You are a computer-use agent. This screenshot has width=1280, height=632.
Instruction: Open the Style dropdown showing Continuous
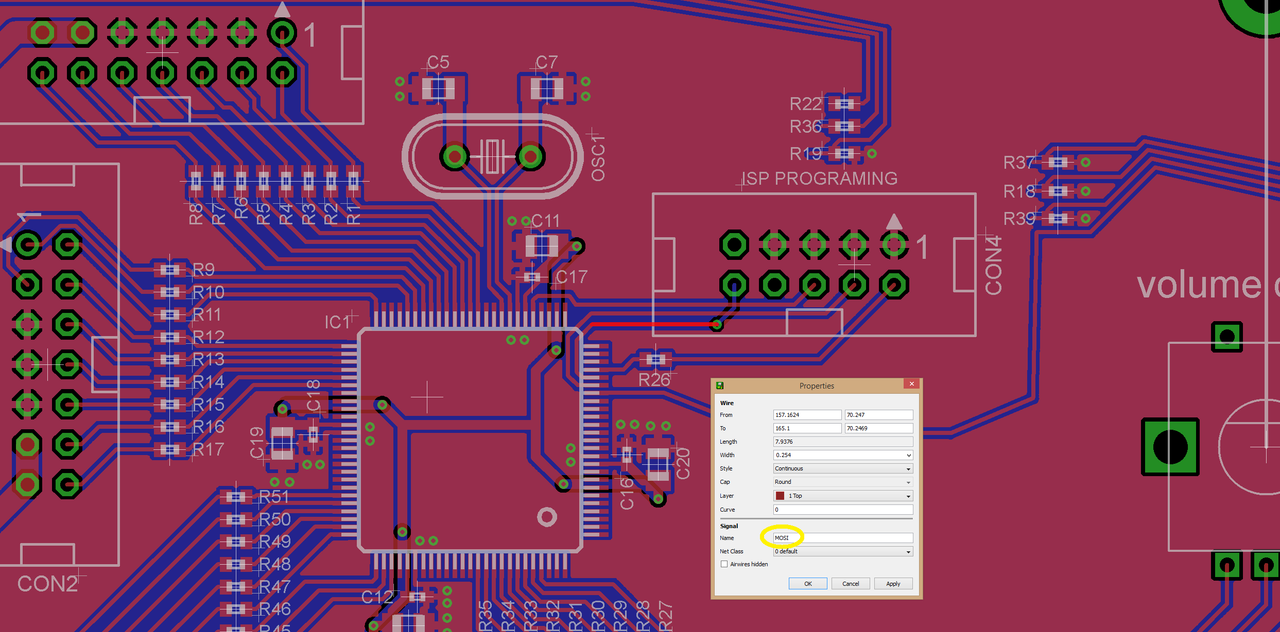(843, 468)
